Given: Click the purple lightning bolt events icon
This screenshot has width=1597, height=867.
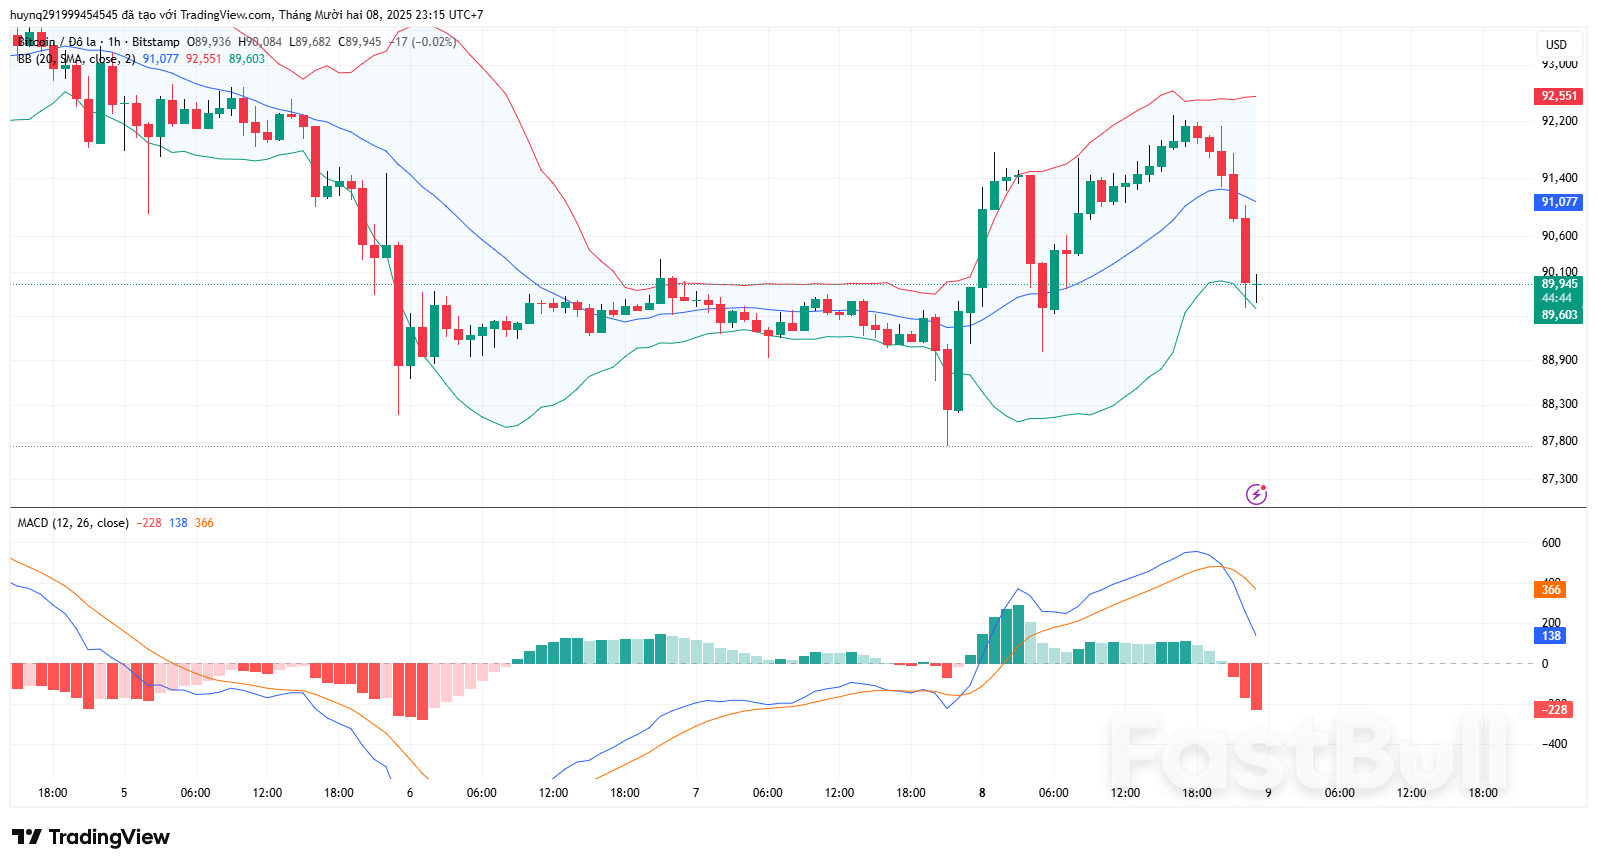Looking at the screenshot, I should point(1256,494).
